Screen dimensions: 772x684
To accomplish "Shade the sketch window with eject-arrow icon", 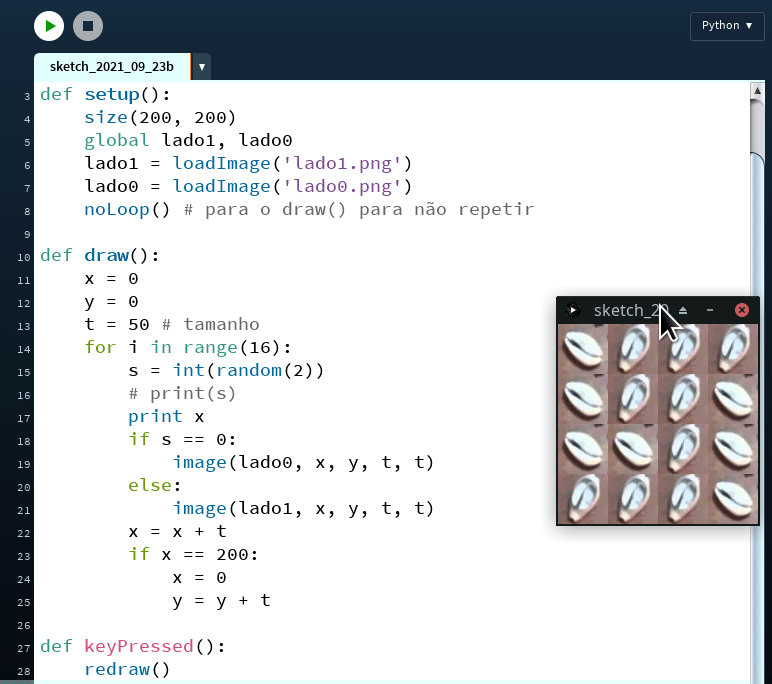I will point(683,310).
